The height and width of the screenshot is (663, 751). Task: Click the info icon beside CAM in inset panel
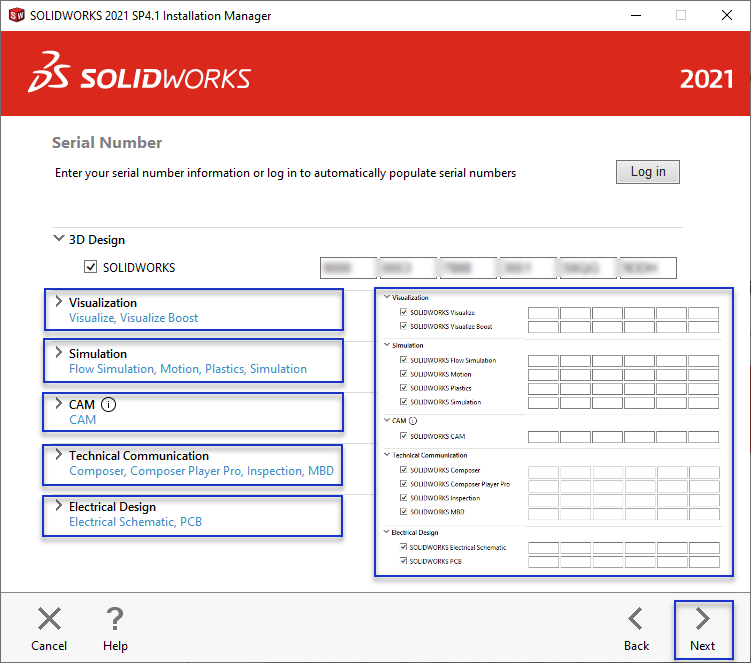413,421
